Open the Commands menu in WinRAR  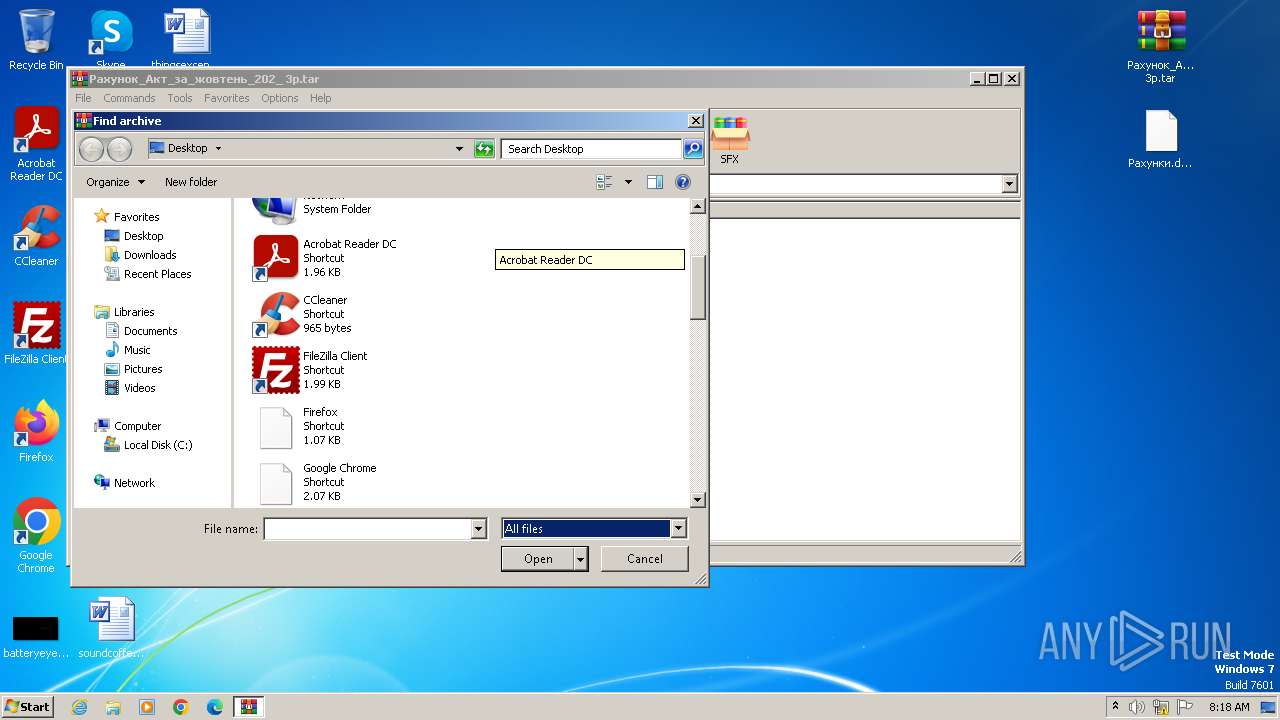click(129, 98)
